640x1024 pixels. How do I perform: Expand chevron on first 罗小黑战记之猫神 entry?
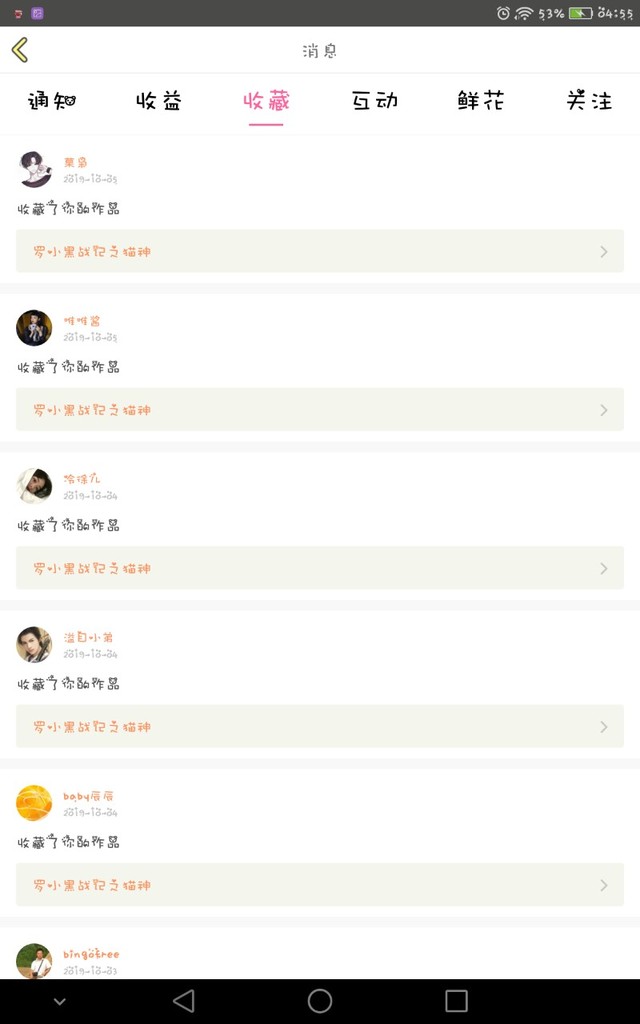[603, 251]
